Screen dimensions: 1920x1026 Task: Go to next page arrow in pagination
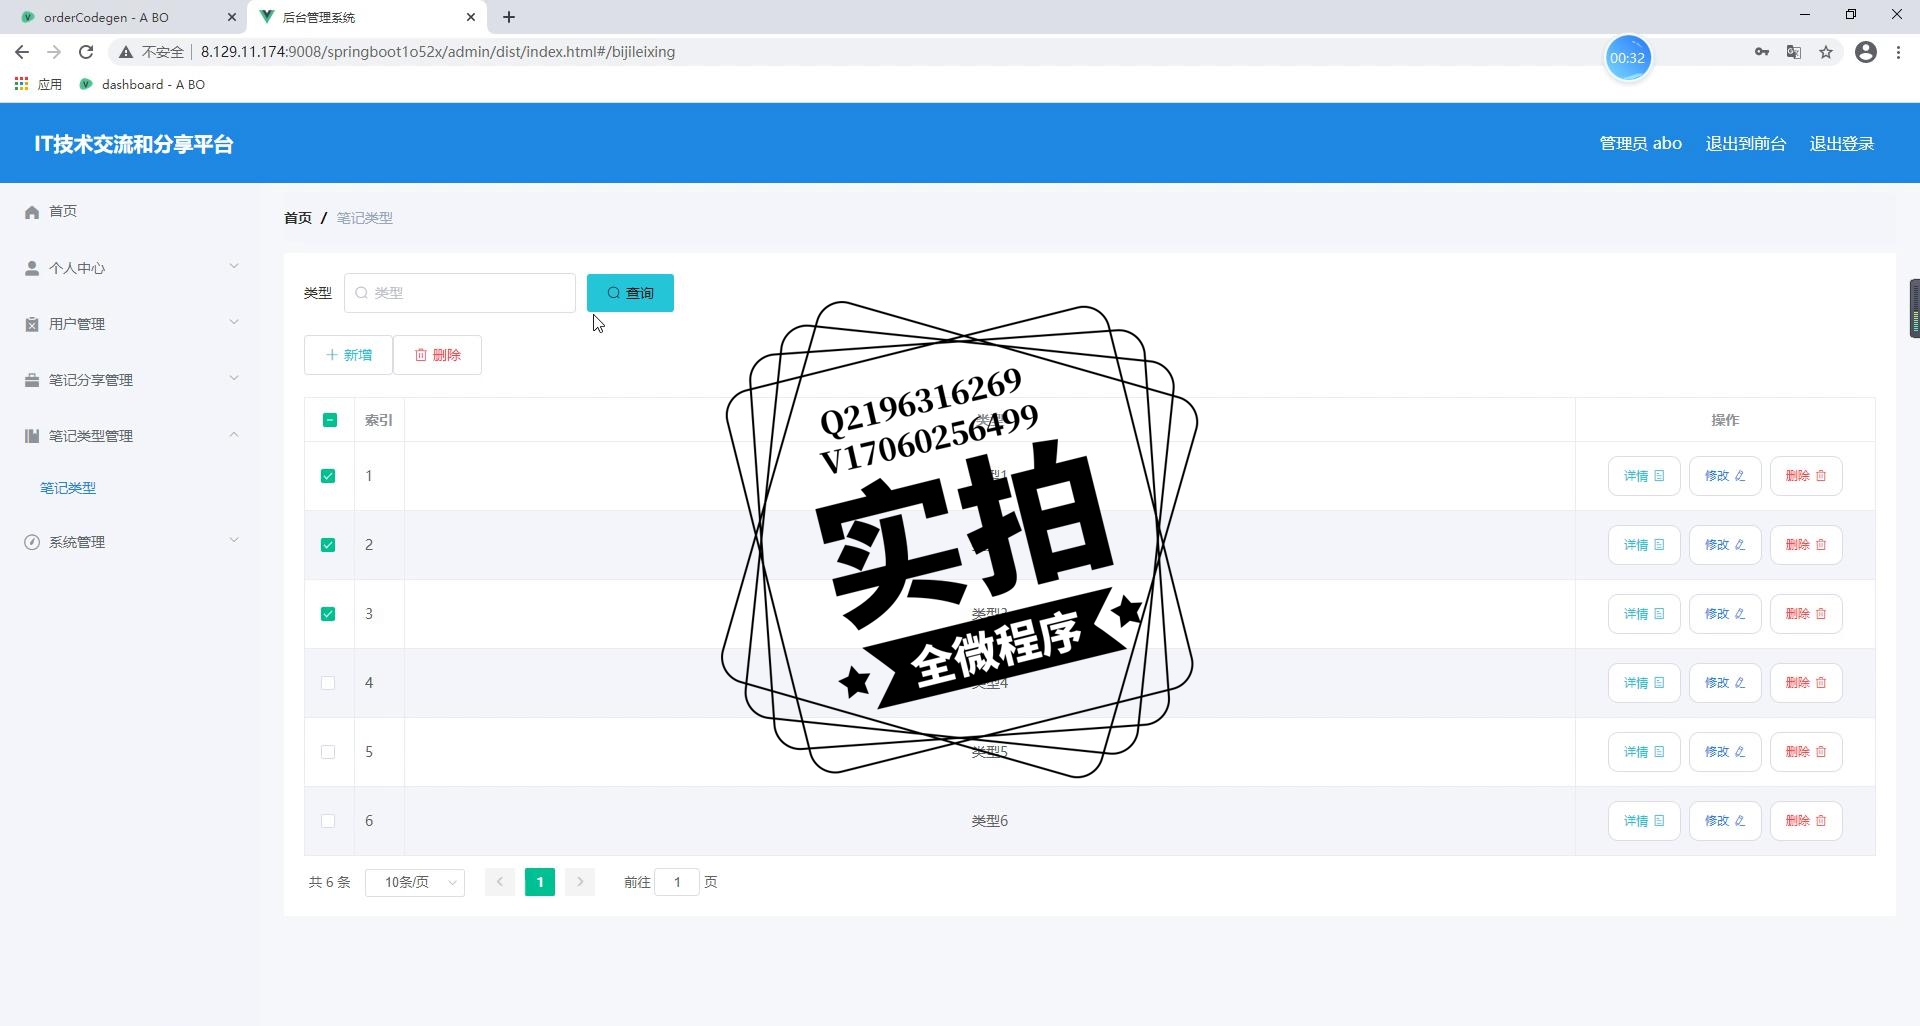tap(580, 882)
